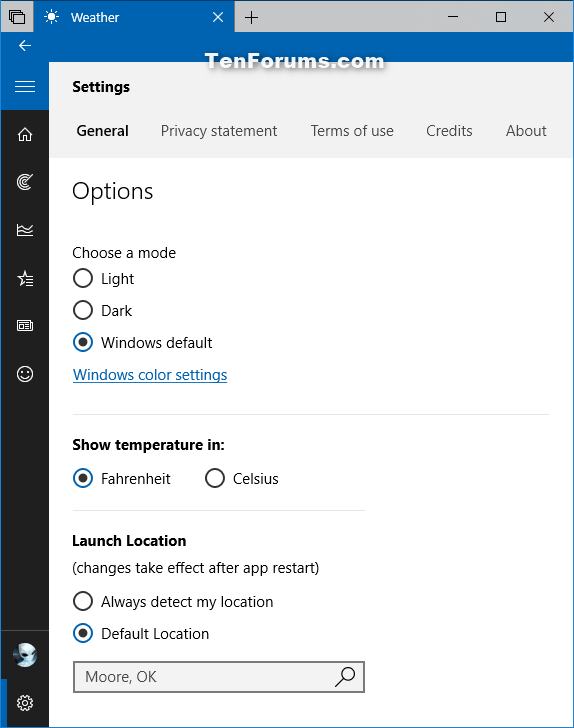Minimize the Weather window
The width and height of the screenshot is (574, 728).
tap(453, 17)
